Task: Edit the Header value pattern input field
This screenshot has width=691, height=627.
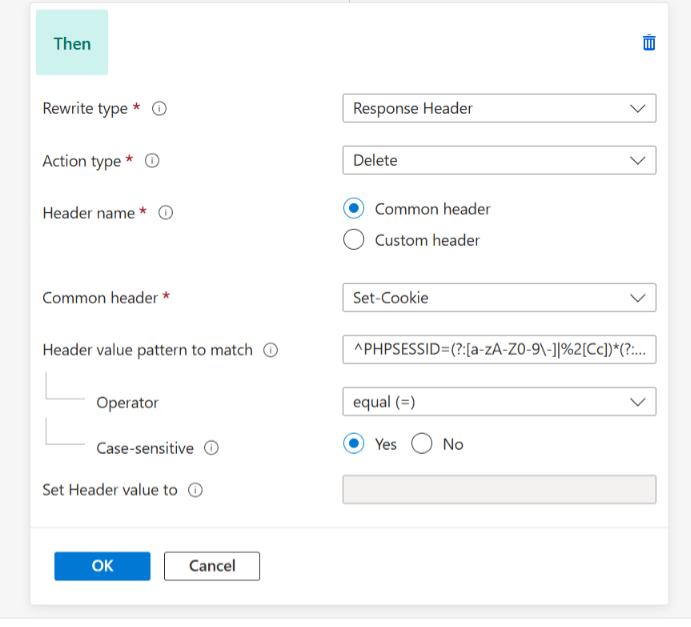Action: click(499, 350)
